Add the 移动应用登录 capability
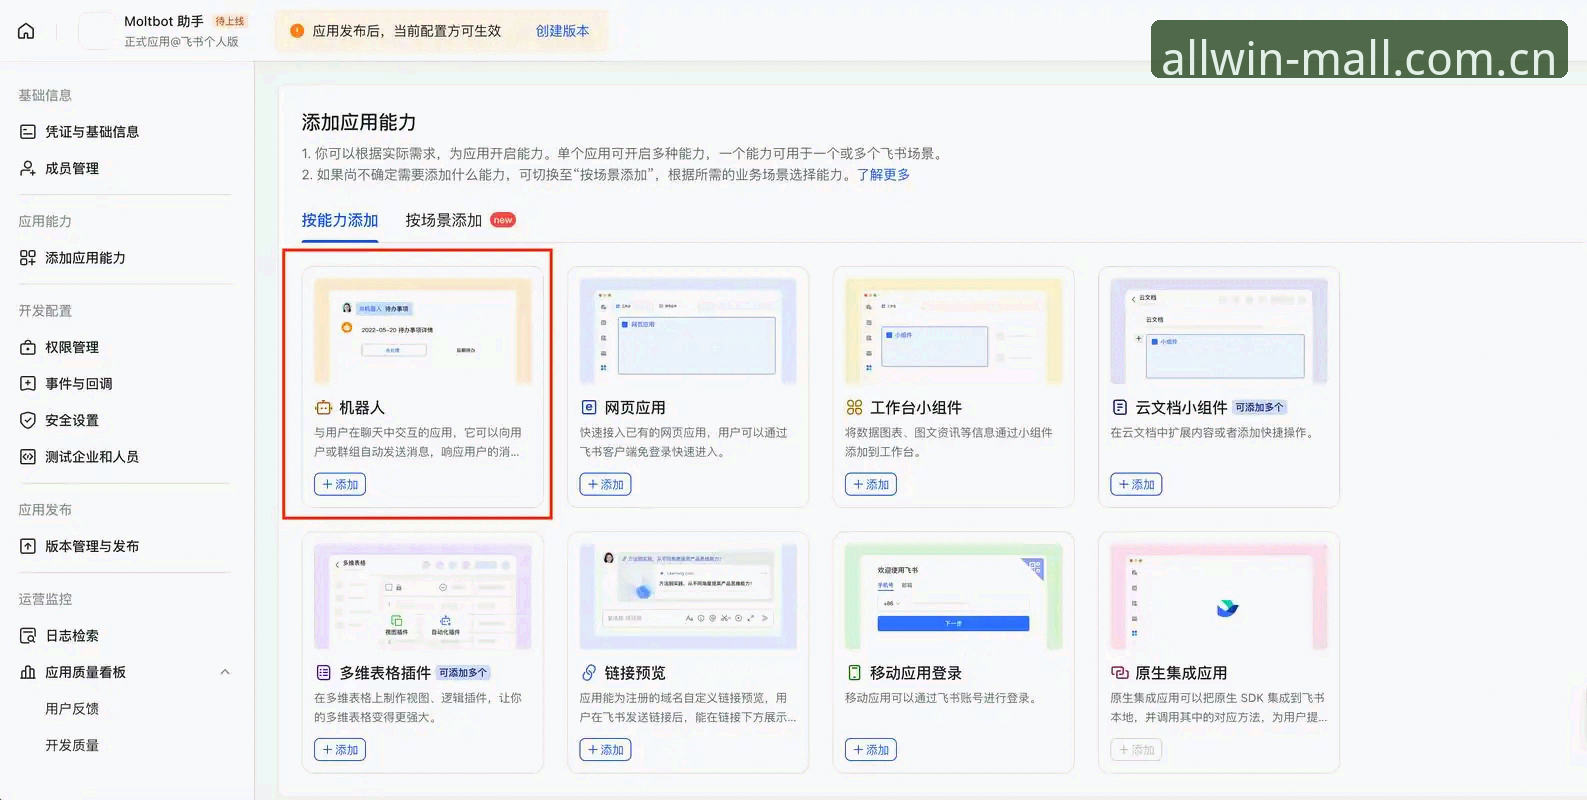The width and height of the screenshot is (1587, 800). [871, 749]
